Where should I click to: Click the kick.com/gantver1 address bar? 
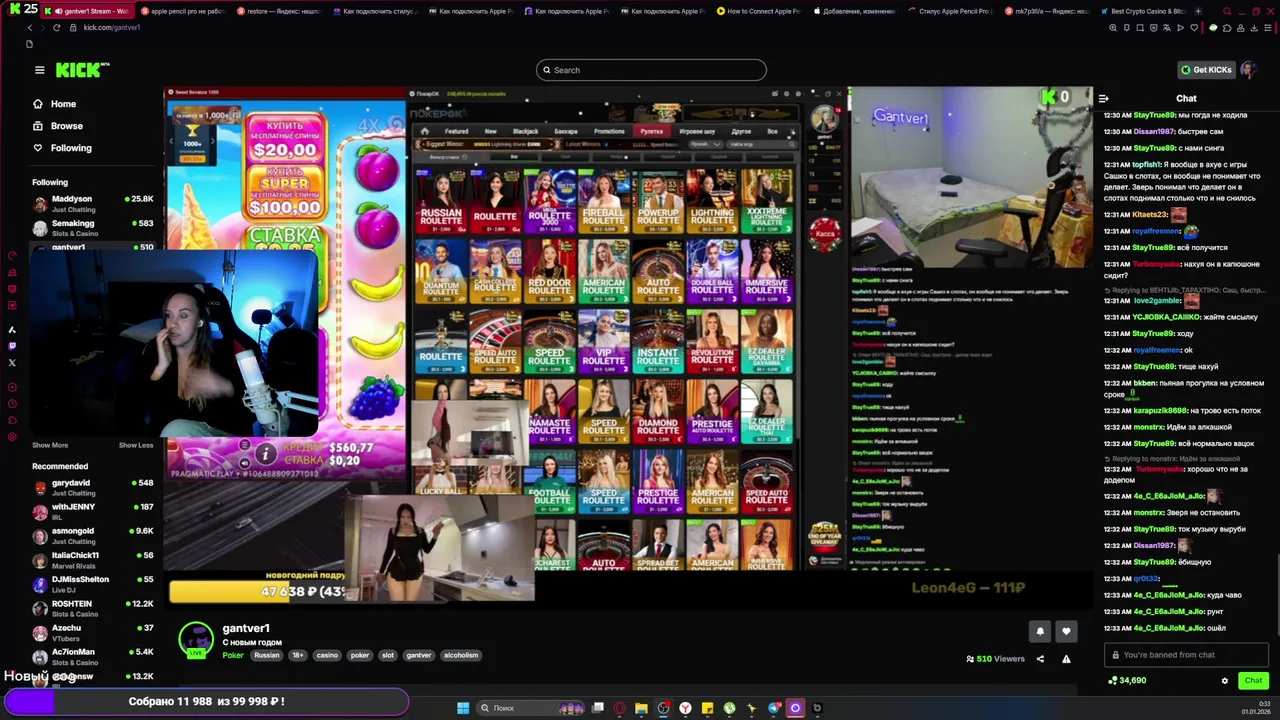coord(111,27)
